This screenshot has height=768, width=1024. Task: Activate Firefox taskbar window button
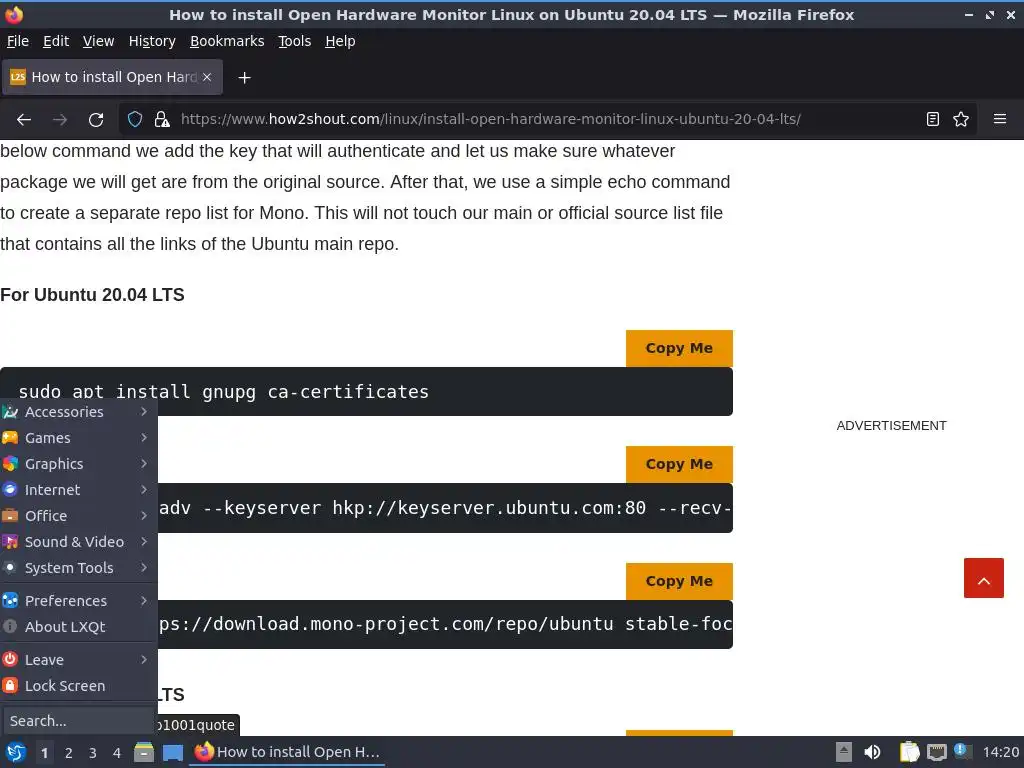click(287, 752)
